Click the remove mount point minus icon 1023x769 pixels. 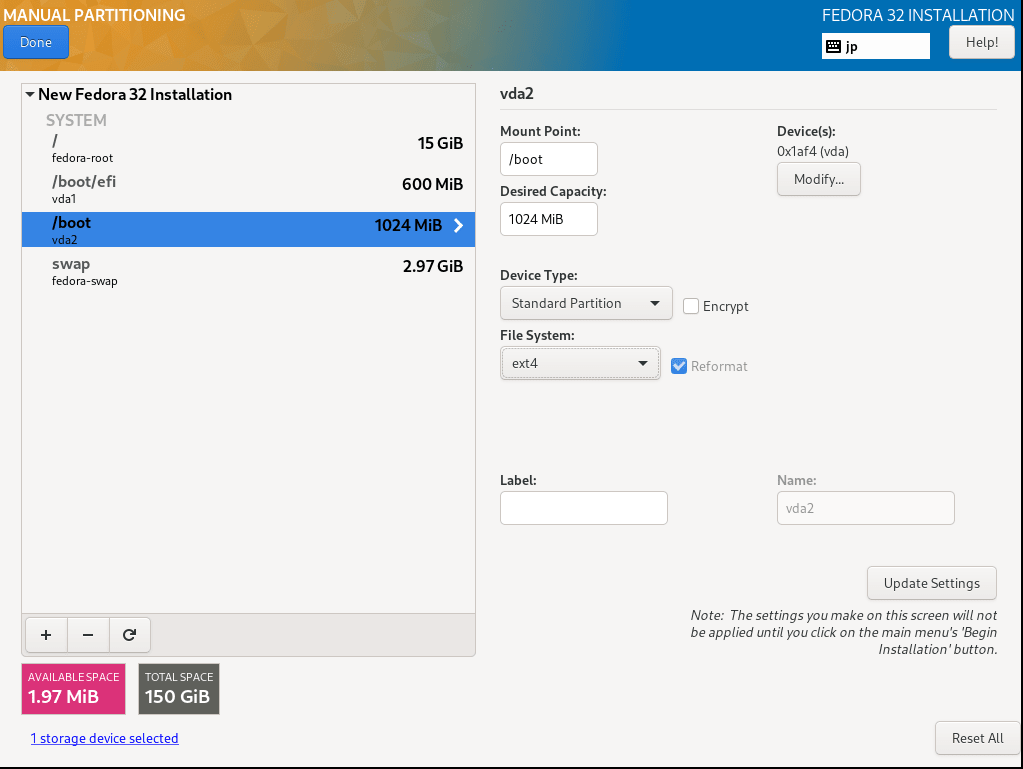coord(88,635)
